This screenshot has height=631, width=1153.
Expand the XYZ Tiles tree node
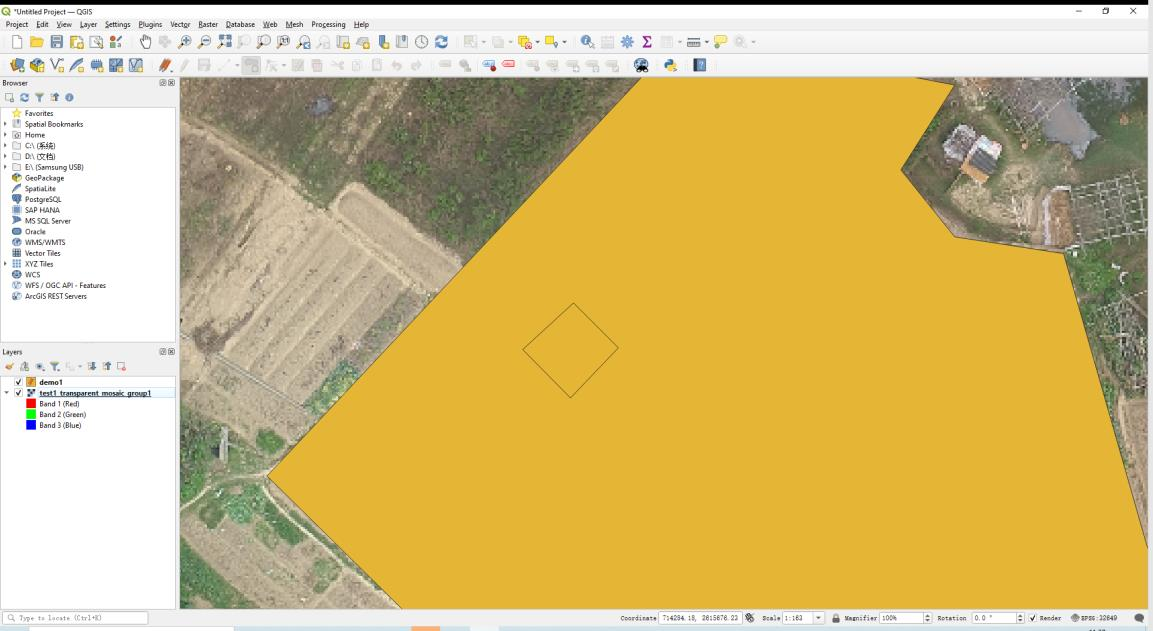(6, 264)
